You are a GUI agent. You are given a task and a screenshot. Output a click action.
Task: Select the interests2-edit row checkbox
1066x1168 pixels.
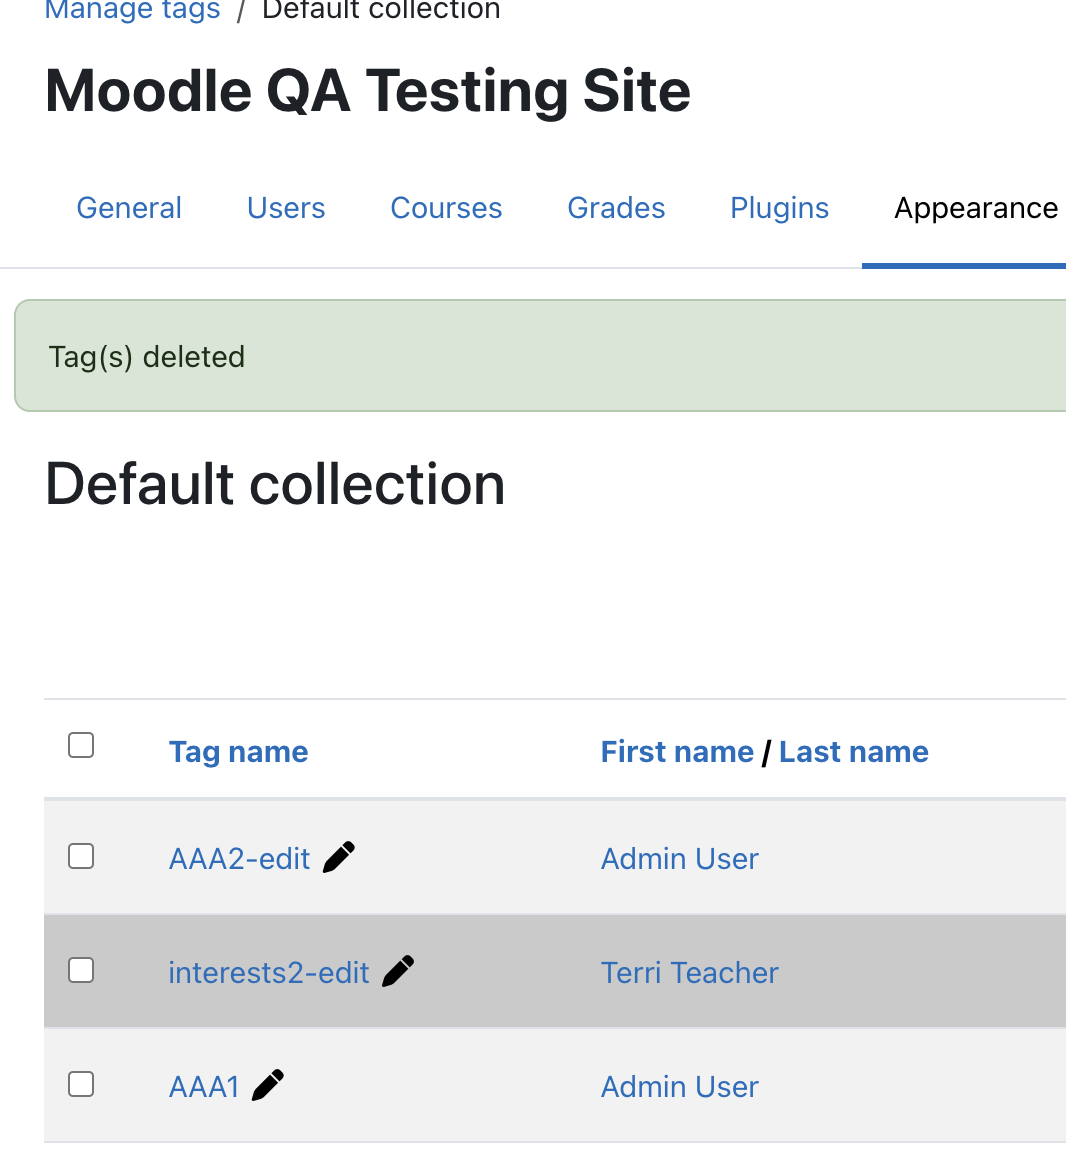point(80,971)
